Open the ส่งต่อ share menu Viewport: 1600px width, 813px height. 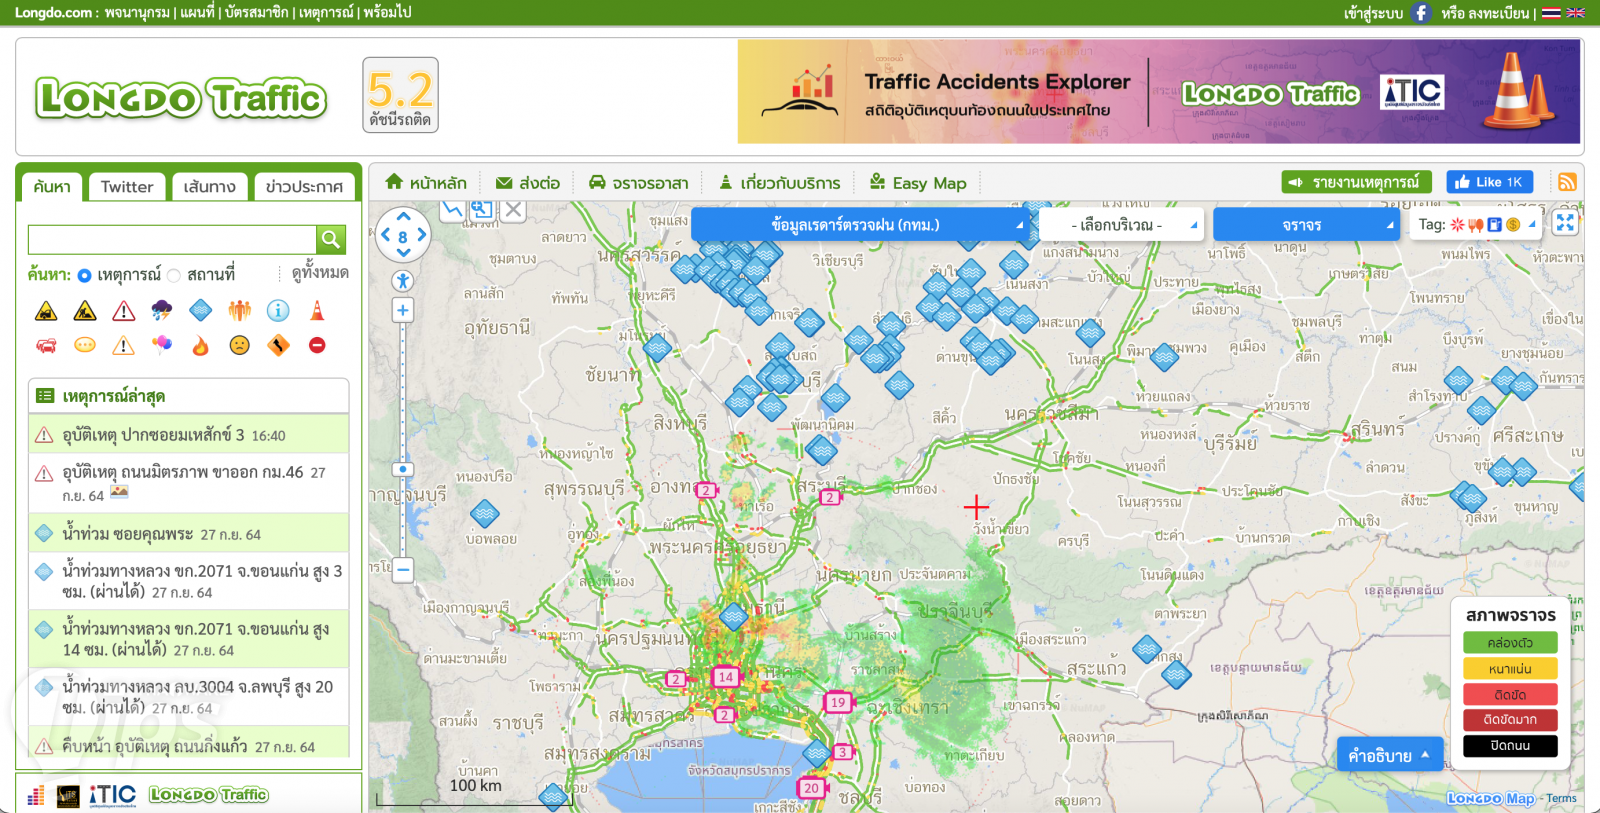click(x=528, y=183)
